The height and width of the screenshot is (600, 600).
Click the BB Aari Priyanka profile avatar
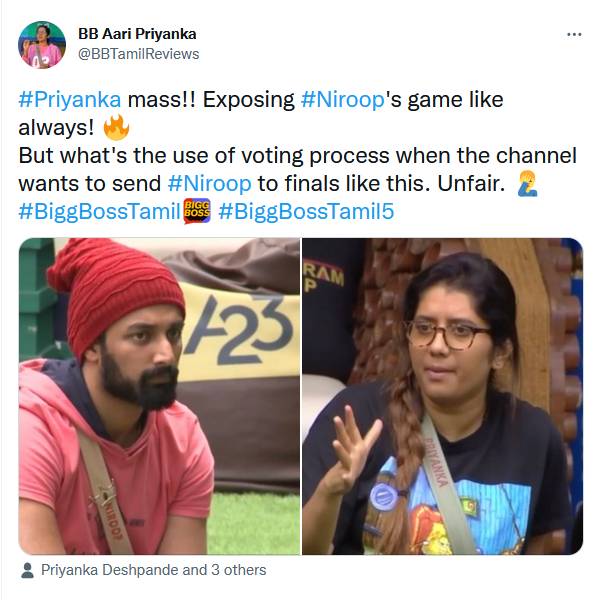[42, 45]
